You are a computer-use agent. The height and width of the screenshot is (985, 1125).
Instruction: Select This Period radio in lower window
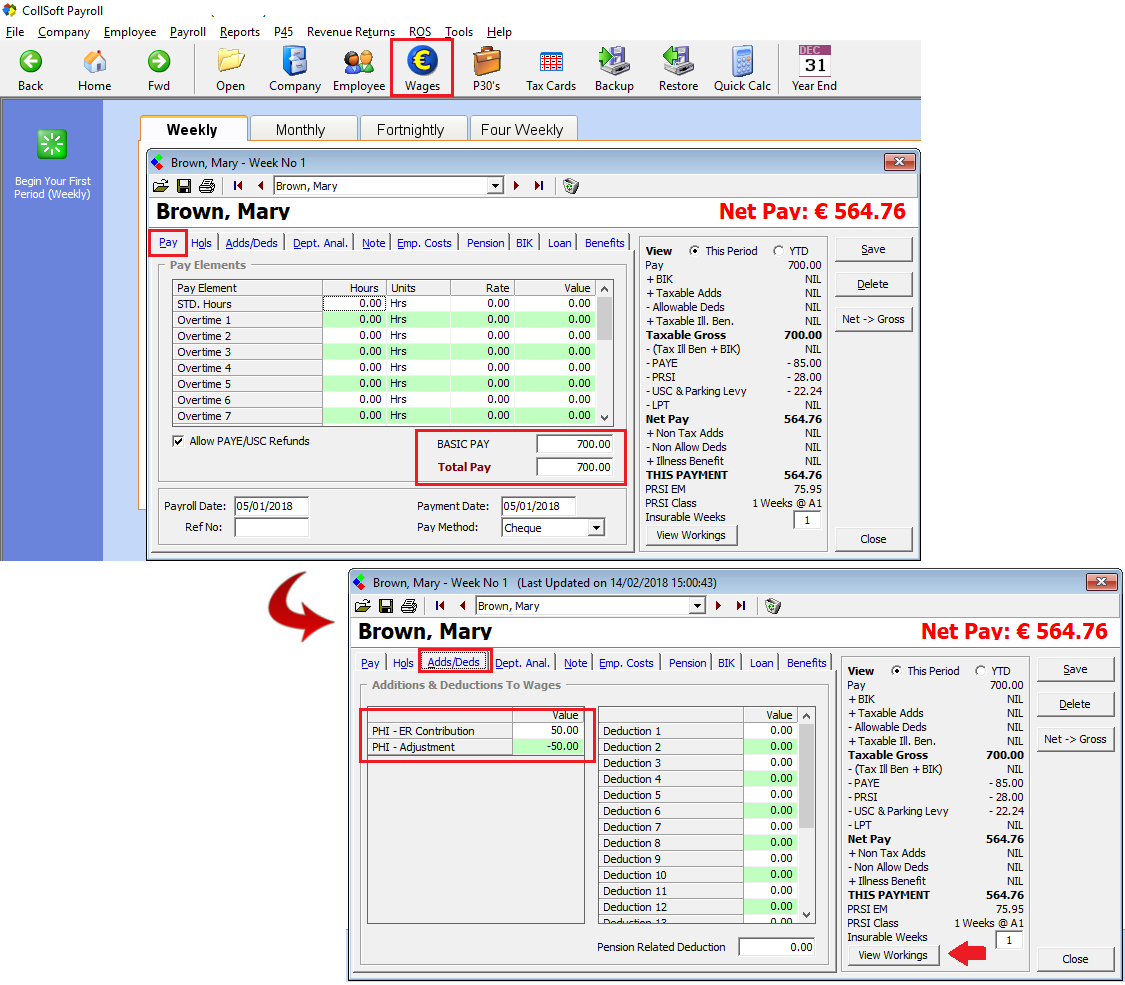[x=896, y=671]
